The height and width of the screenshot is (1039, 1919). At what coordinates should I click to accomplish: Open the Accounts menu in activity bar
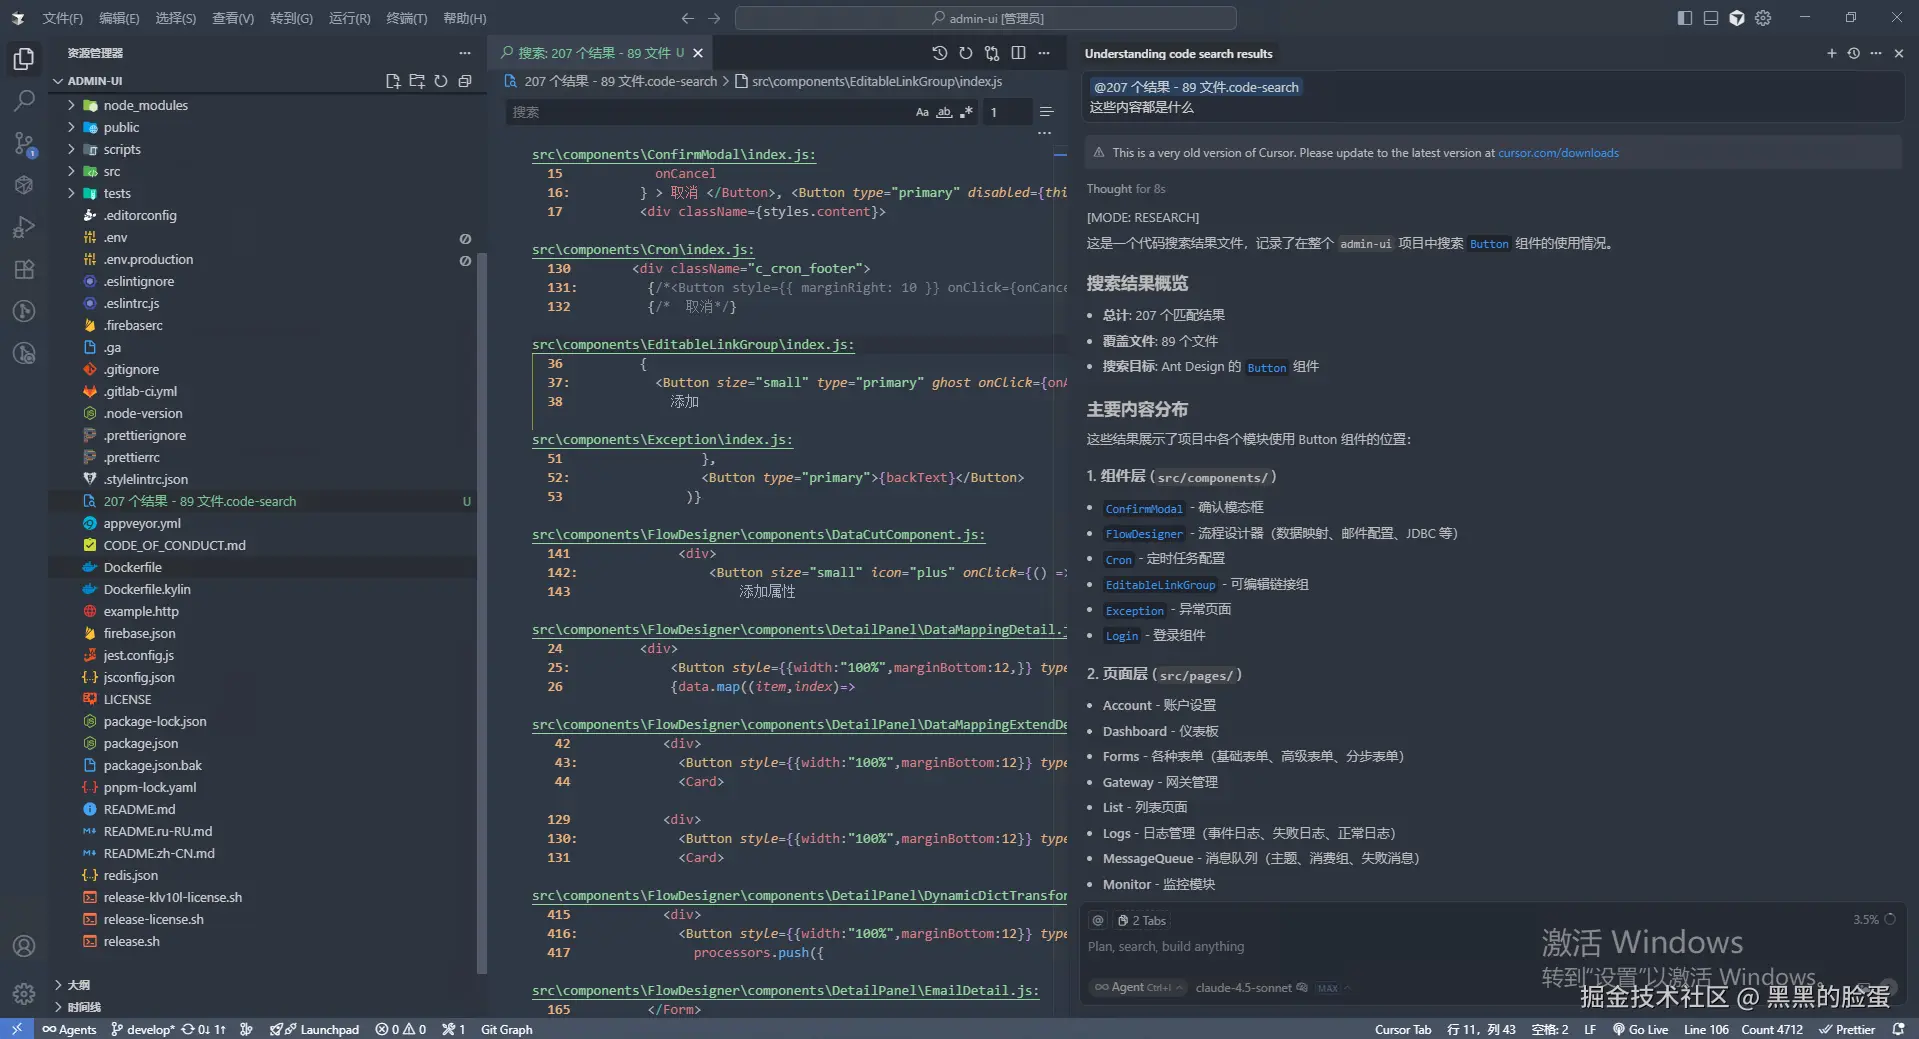[24, 946]
